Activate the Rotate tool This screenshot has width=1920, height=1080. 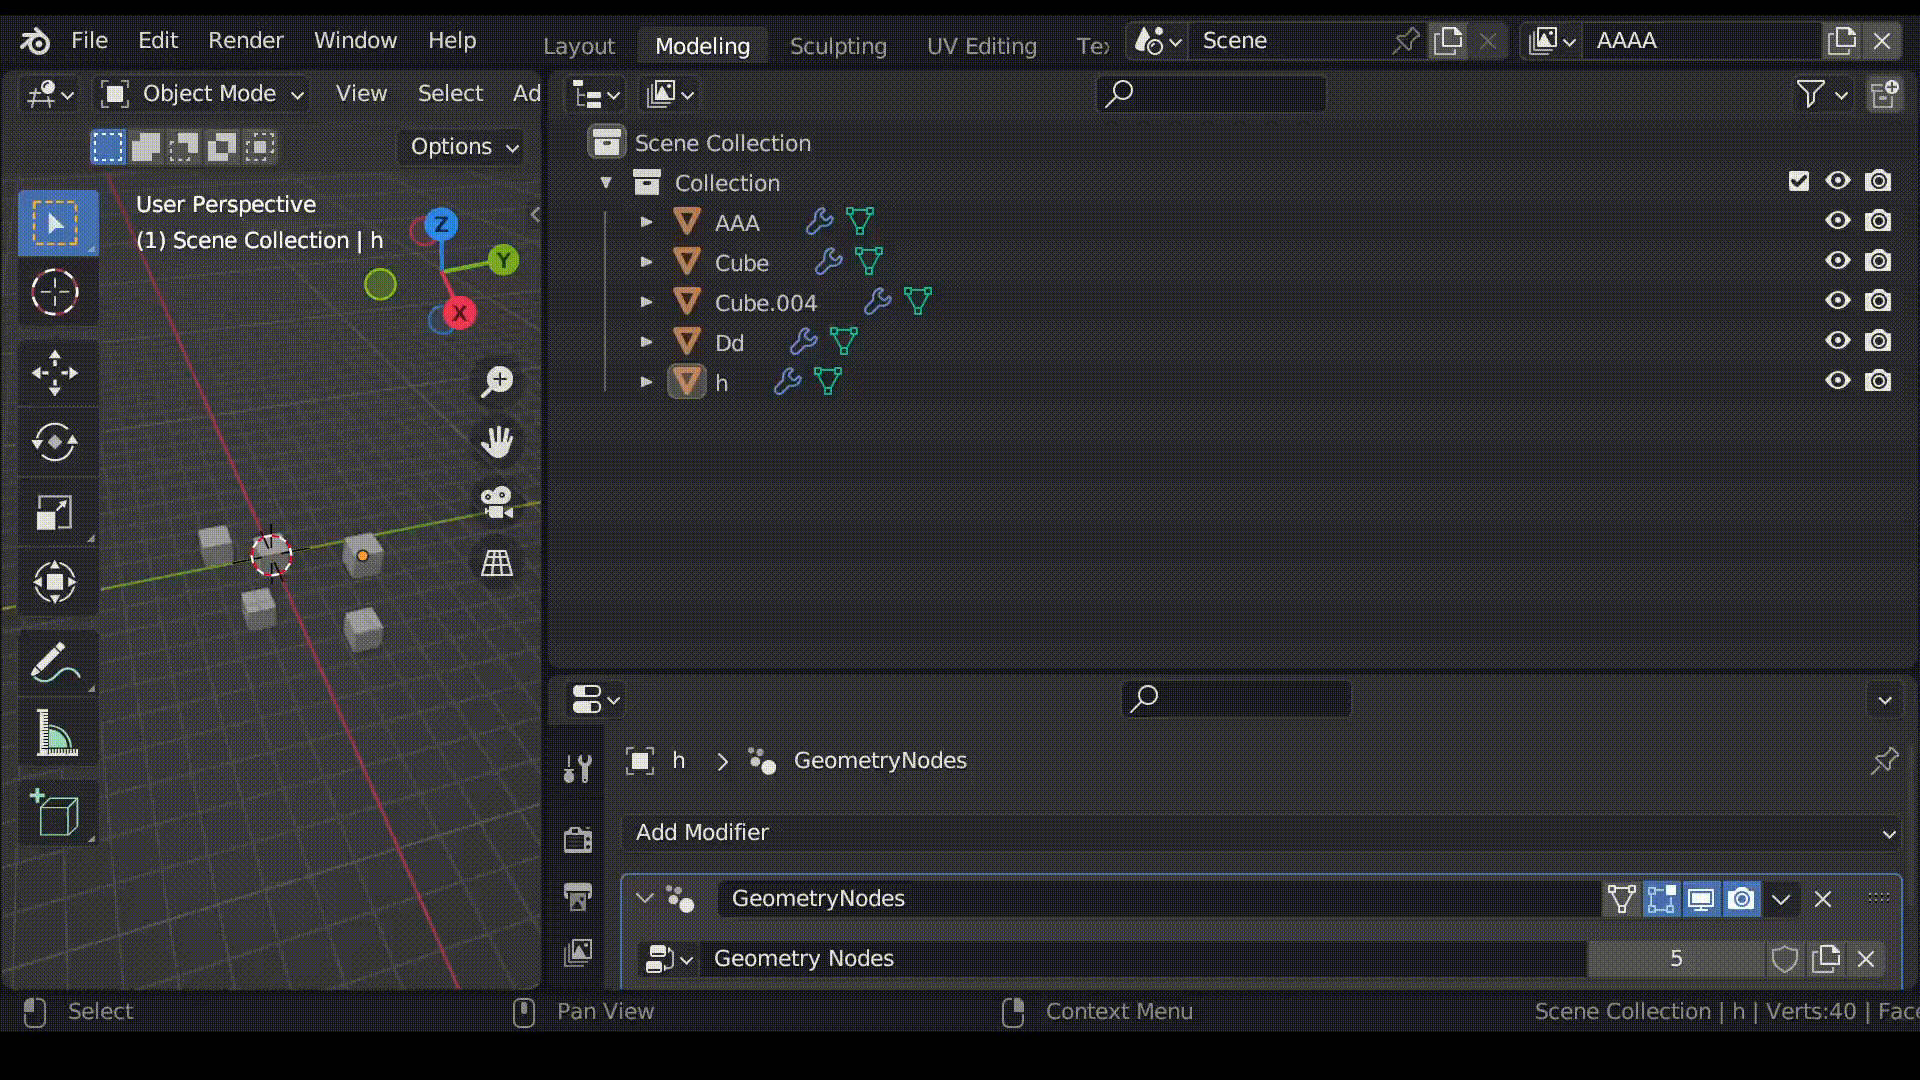pos(56,442)
